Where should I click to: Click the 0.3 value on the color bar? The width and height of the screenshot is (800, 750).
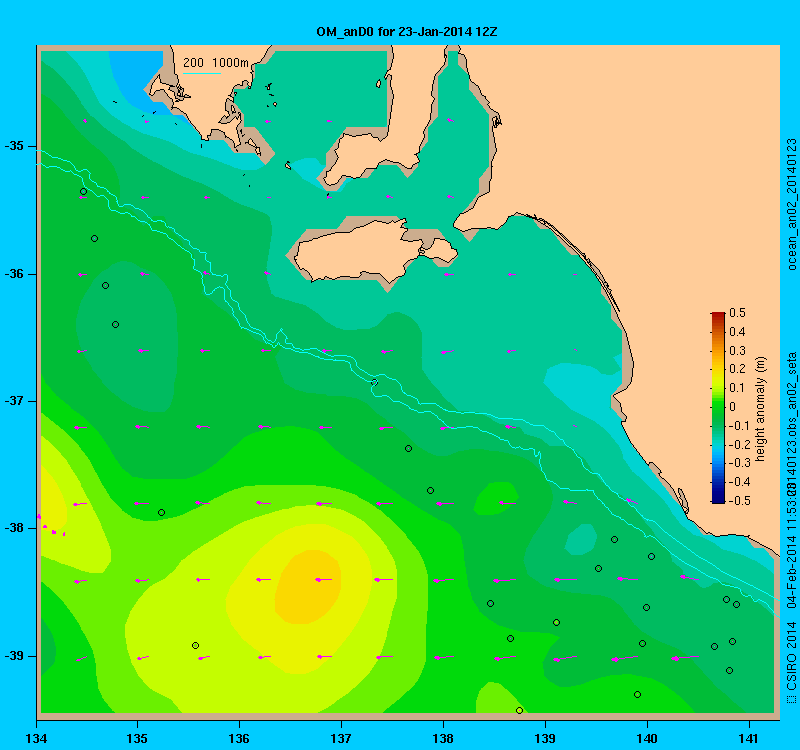(x=738, y=351)
